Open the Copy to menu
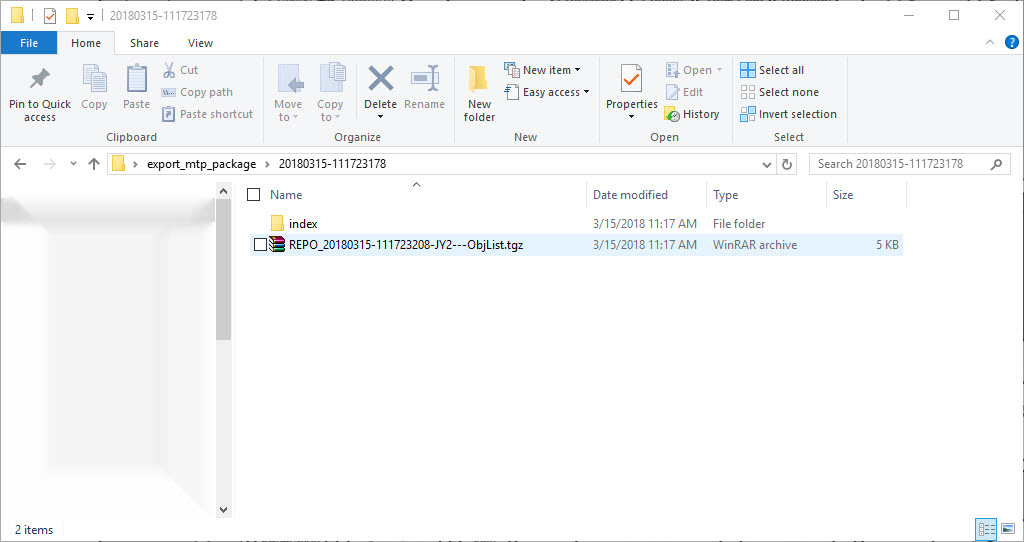The image size is (1024, 542). point(330,93)
